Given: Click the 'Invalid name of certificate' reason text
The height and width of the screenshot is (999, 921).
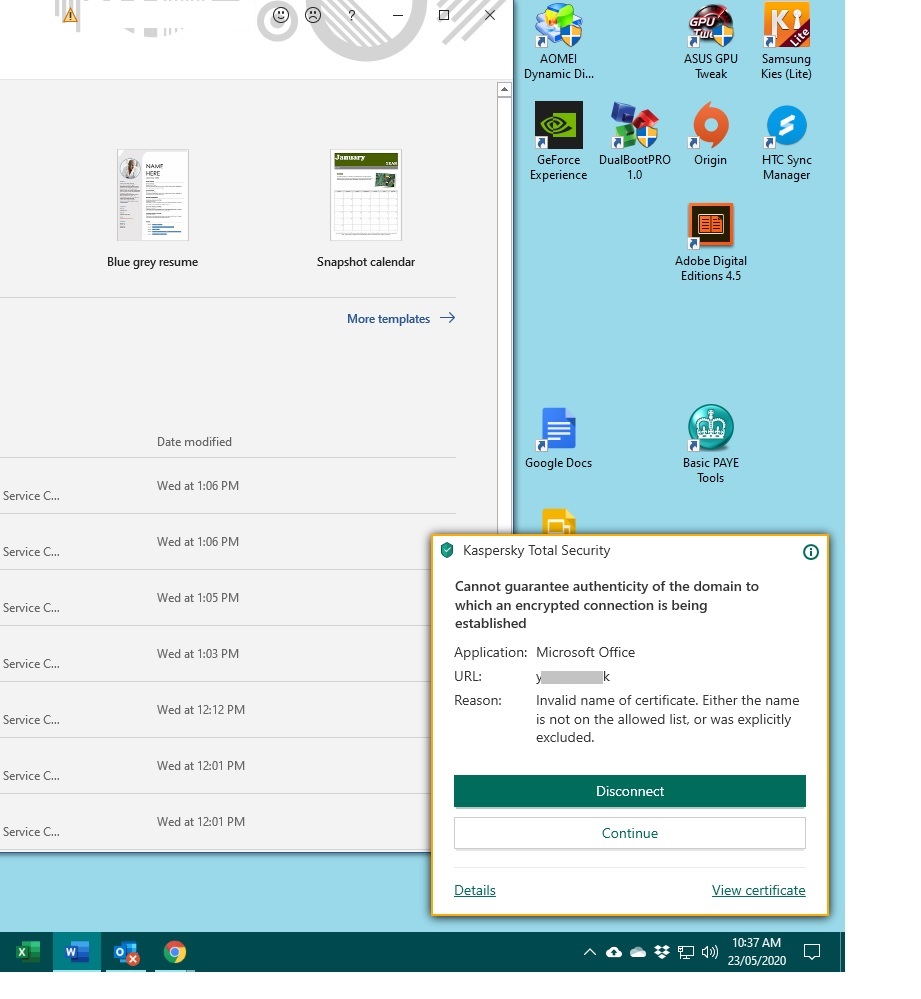Looking at the screenshot, I should coord(667,719).
